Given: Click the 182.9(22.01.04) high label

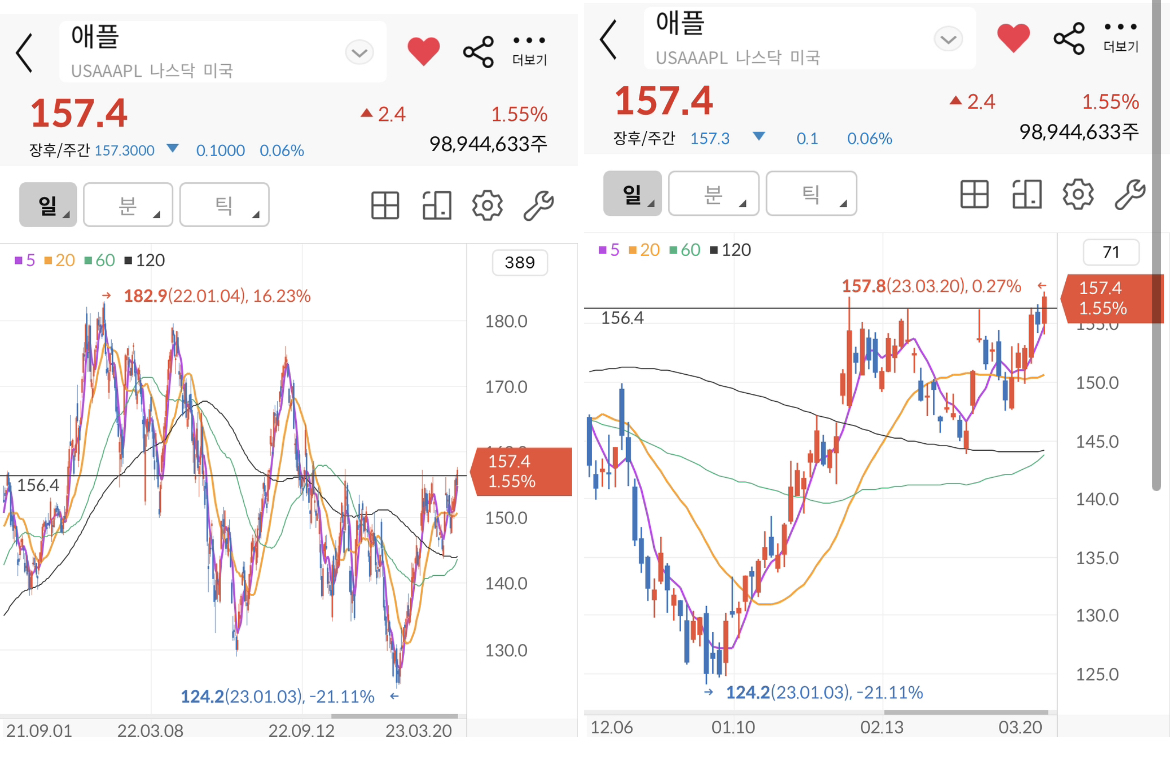Looking at the screenshot, I should point(217,296).
